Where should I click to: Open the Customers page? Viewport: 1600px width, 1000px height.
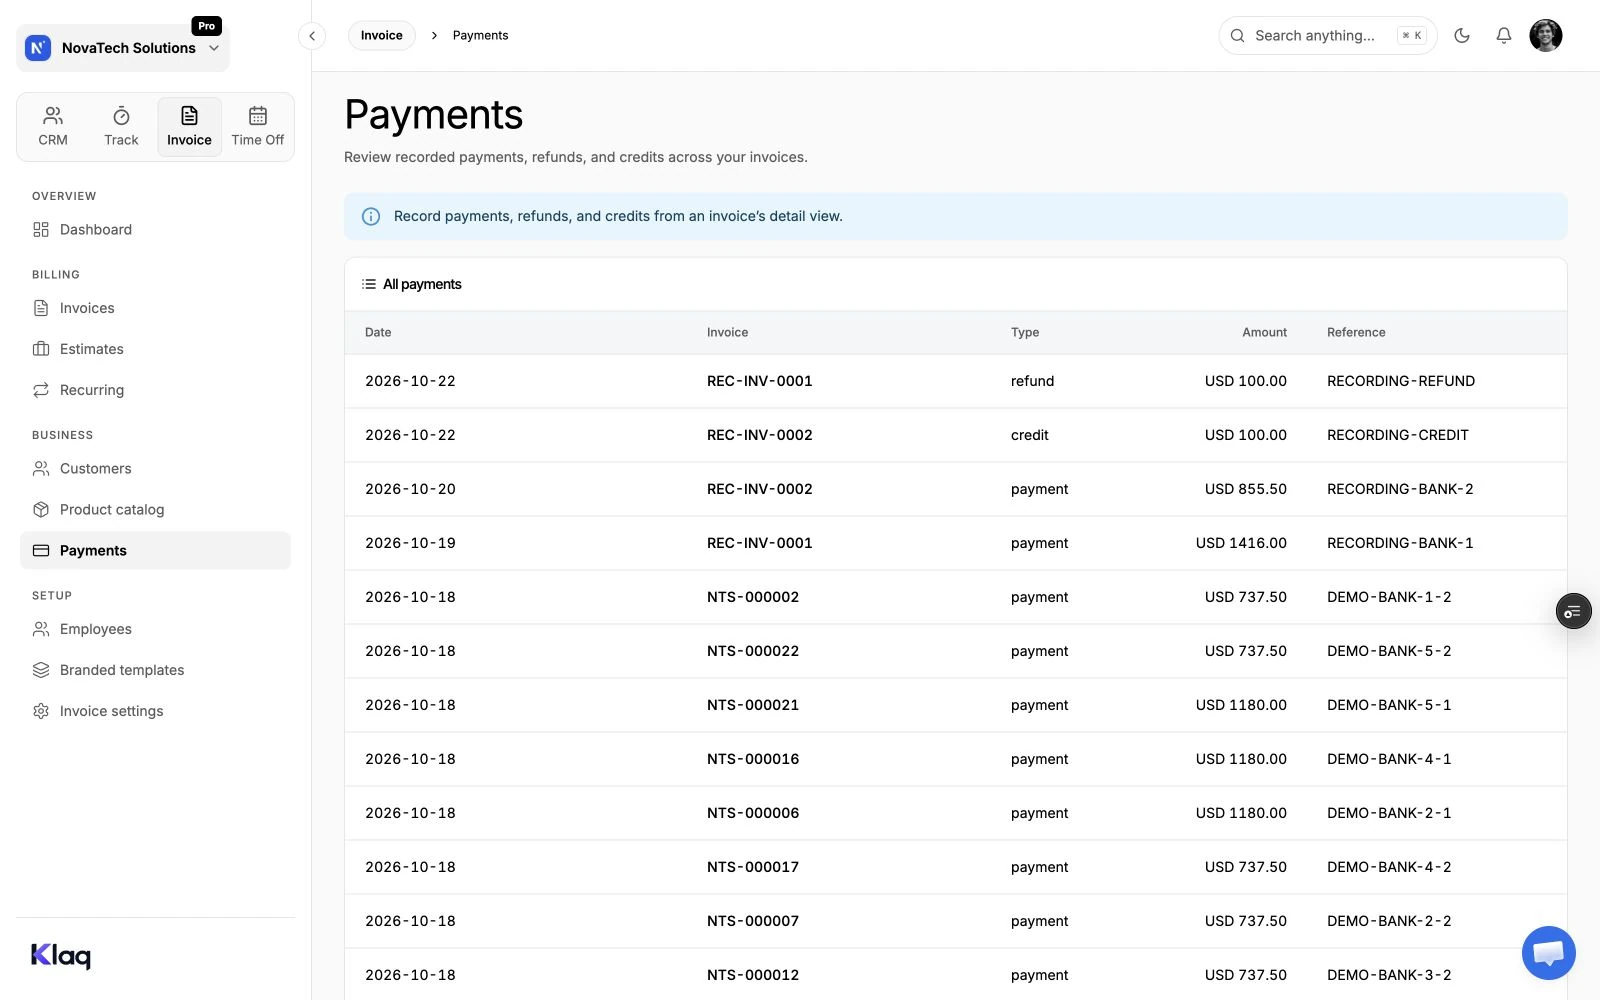155,468
